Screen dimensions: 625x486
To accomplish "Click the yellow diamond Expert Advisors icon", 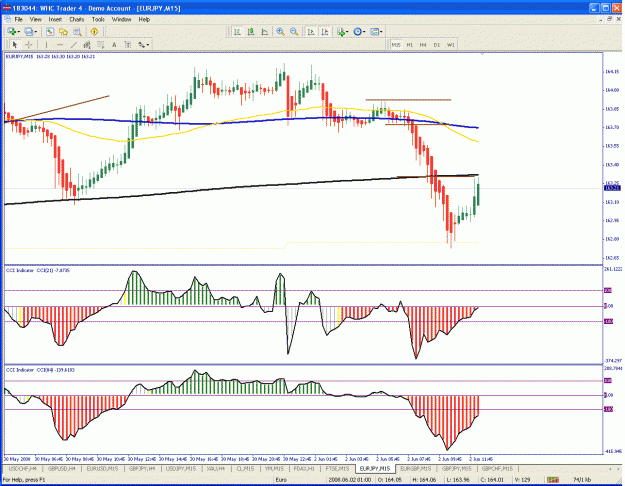I will click(x=94, y=31).
